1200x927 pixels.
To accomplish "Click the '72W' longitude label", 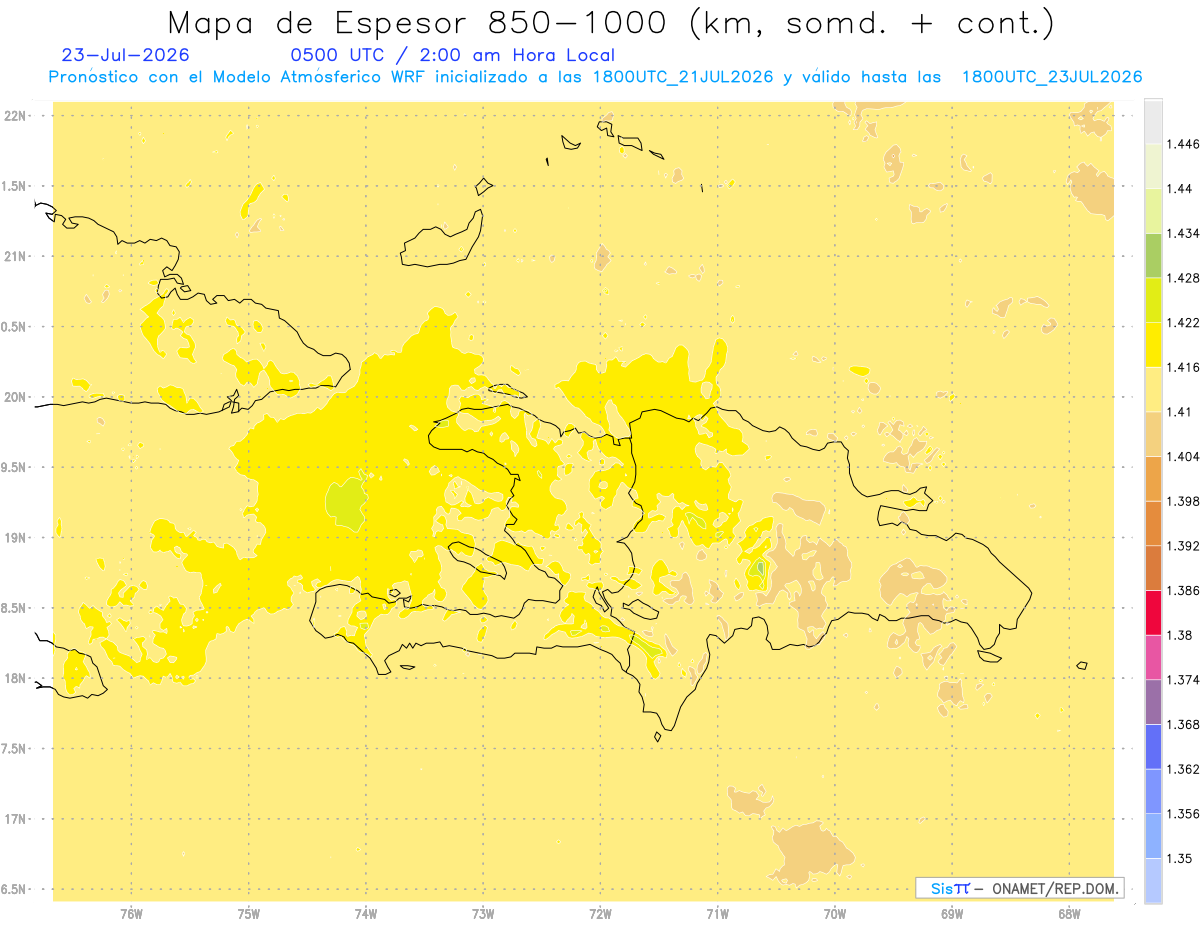I will 600,913.
